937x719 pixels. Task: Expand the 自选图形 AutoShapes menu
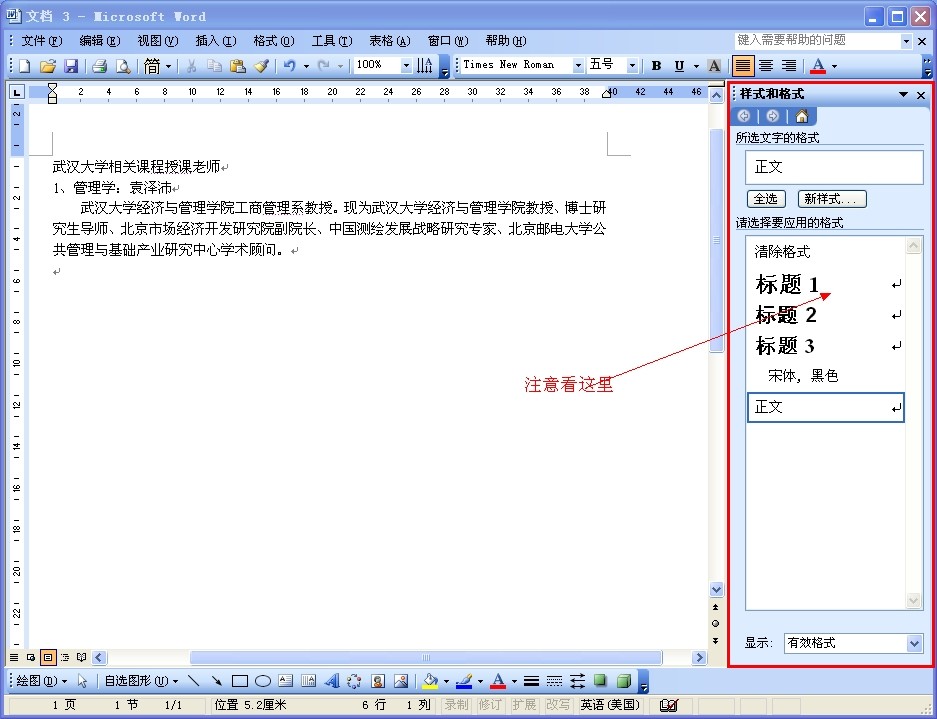click(x=142, y=681)
